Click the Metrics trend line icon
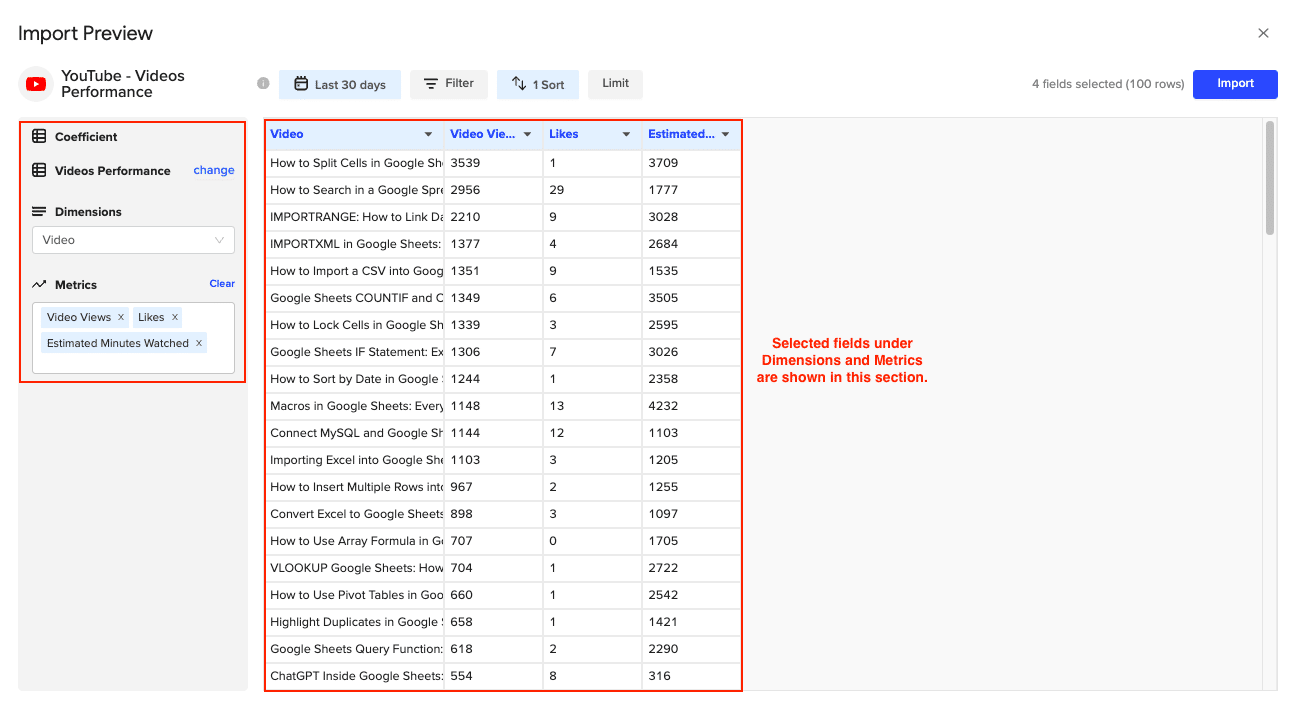This screenshot has width=1297, height=709. pyautogui.click(x=39, y=285)
